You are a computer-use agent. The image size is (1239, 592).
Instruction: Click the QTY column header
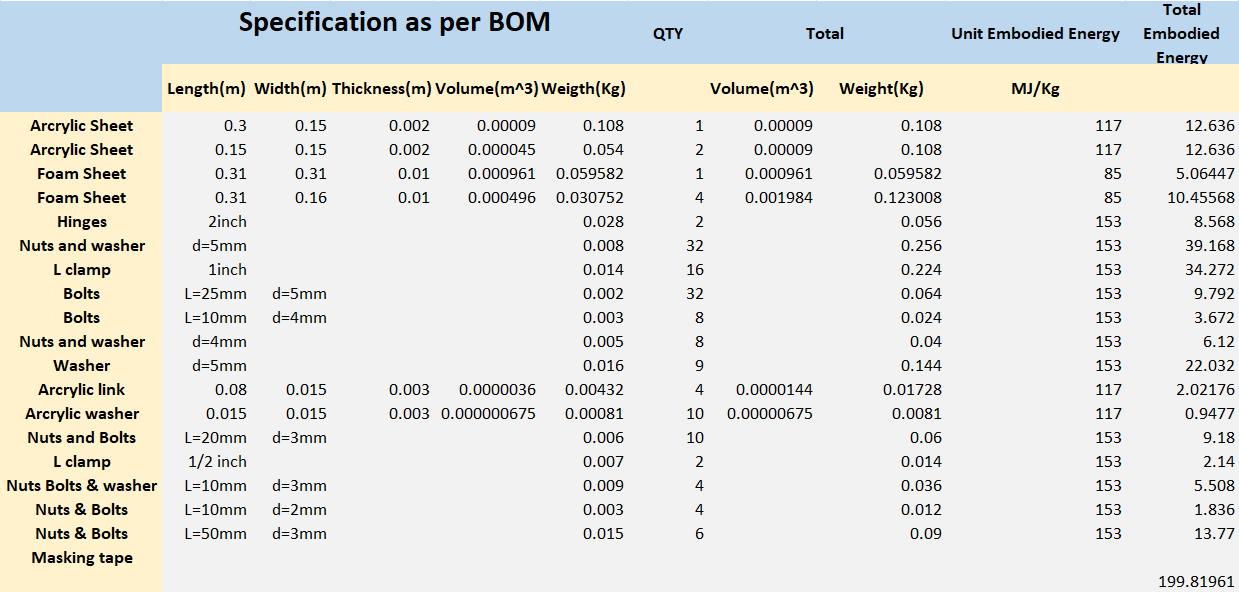click(668, 34)
